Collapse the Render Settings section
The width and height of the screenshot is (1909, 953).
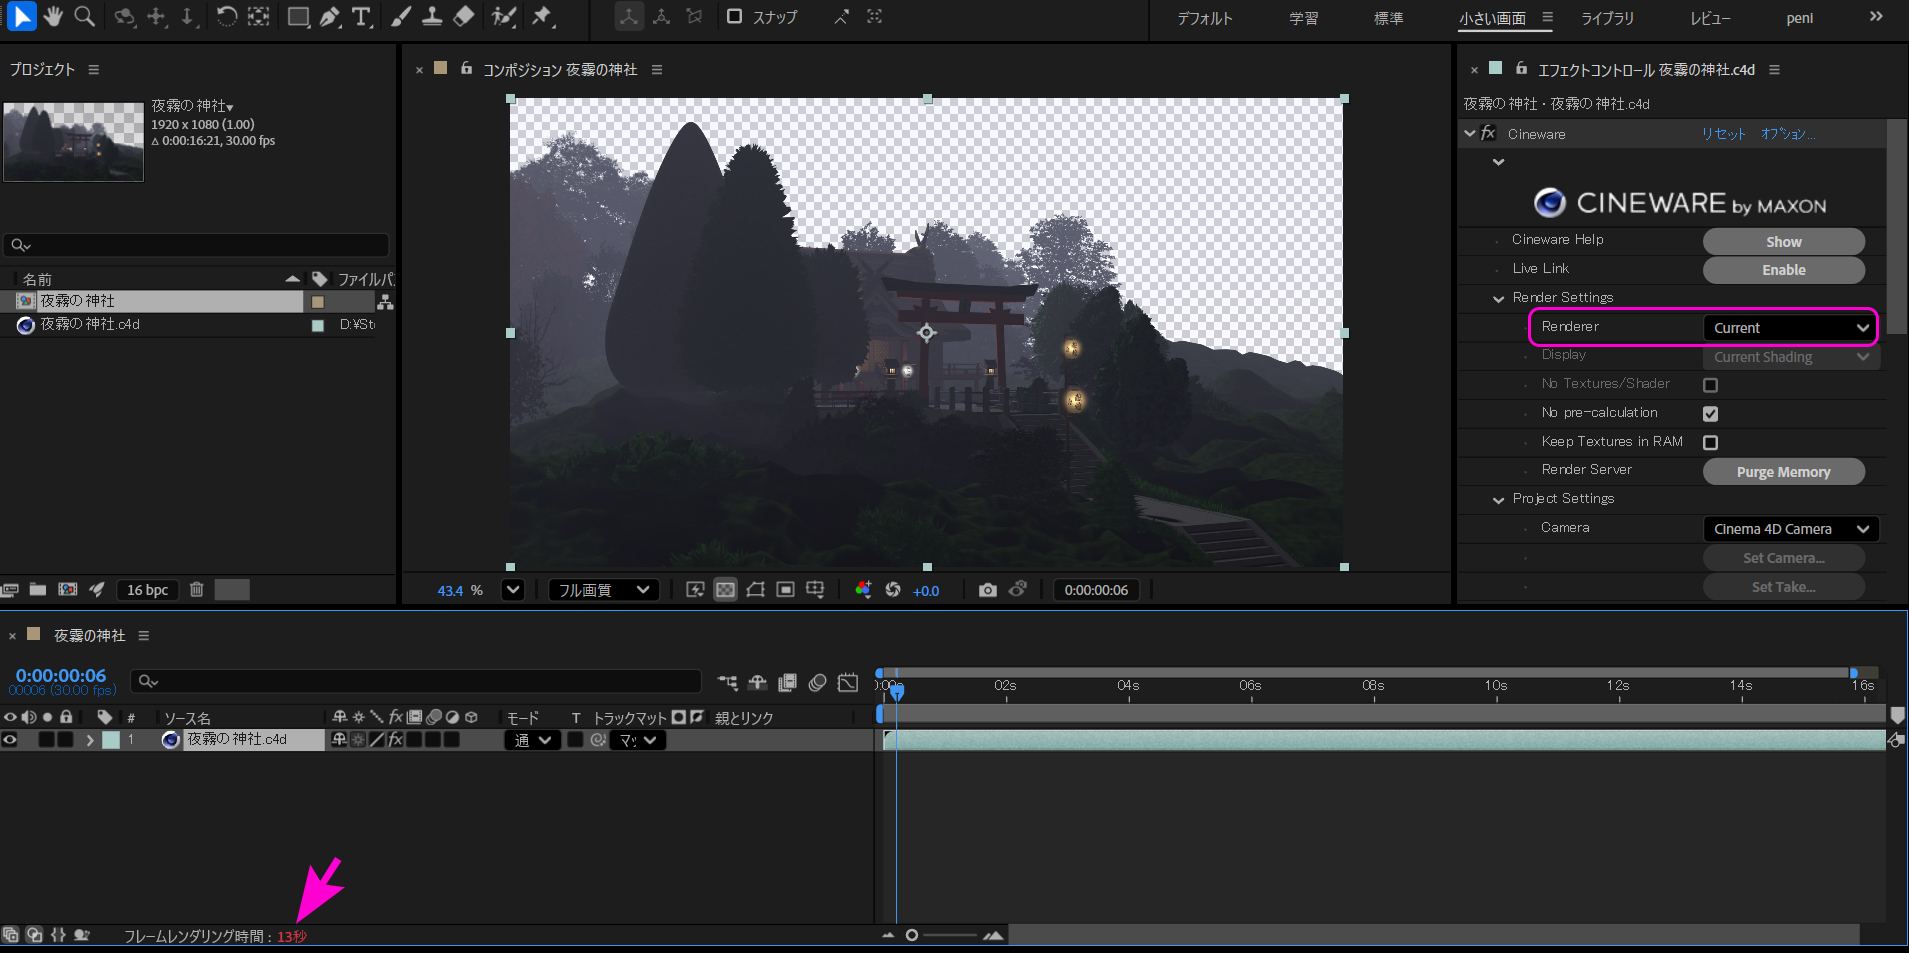1498,298
